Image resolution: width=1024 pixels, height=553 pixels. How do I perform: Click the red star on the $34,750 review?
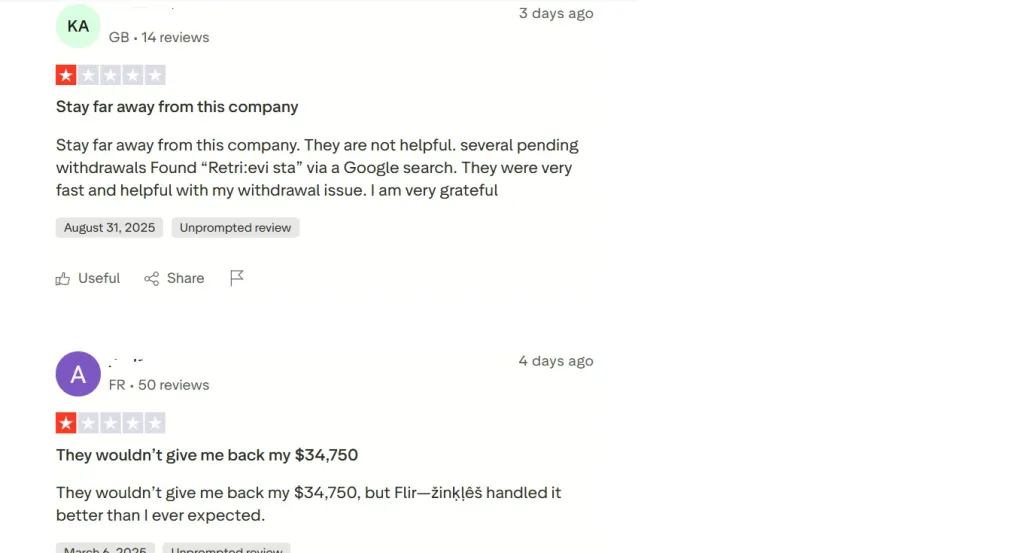click(66, 423)
